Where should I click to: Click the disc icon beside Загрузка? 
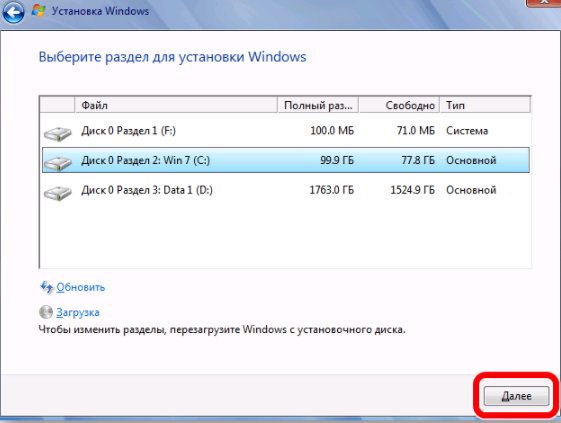pos(46,312)
